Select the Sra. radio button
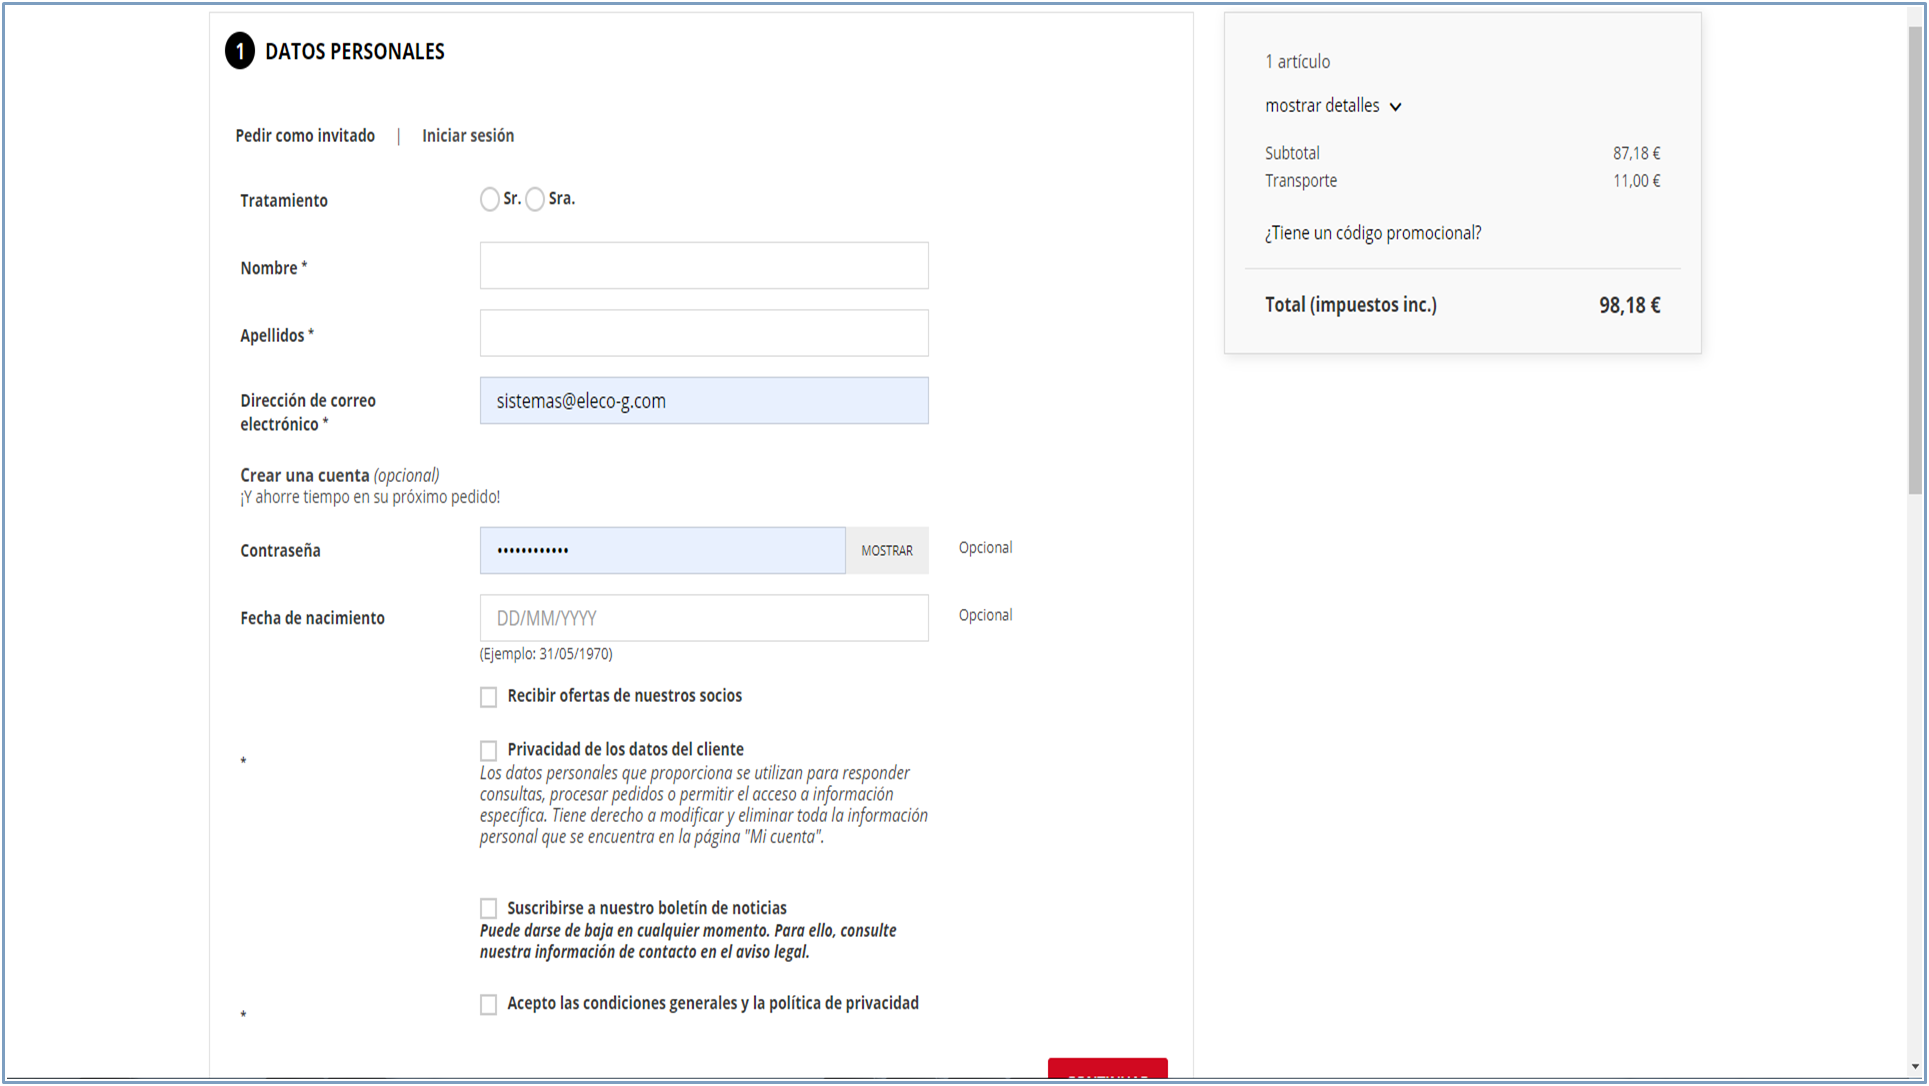The height and width of the screenshot is (1086, 1929). 535,199
